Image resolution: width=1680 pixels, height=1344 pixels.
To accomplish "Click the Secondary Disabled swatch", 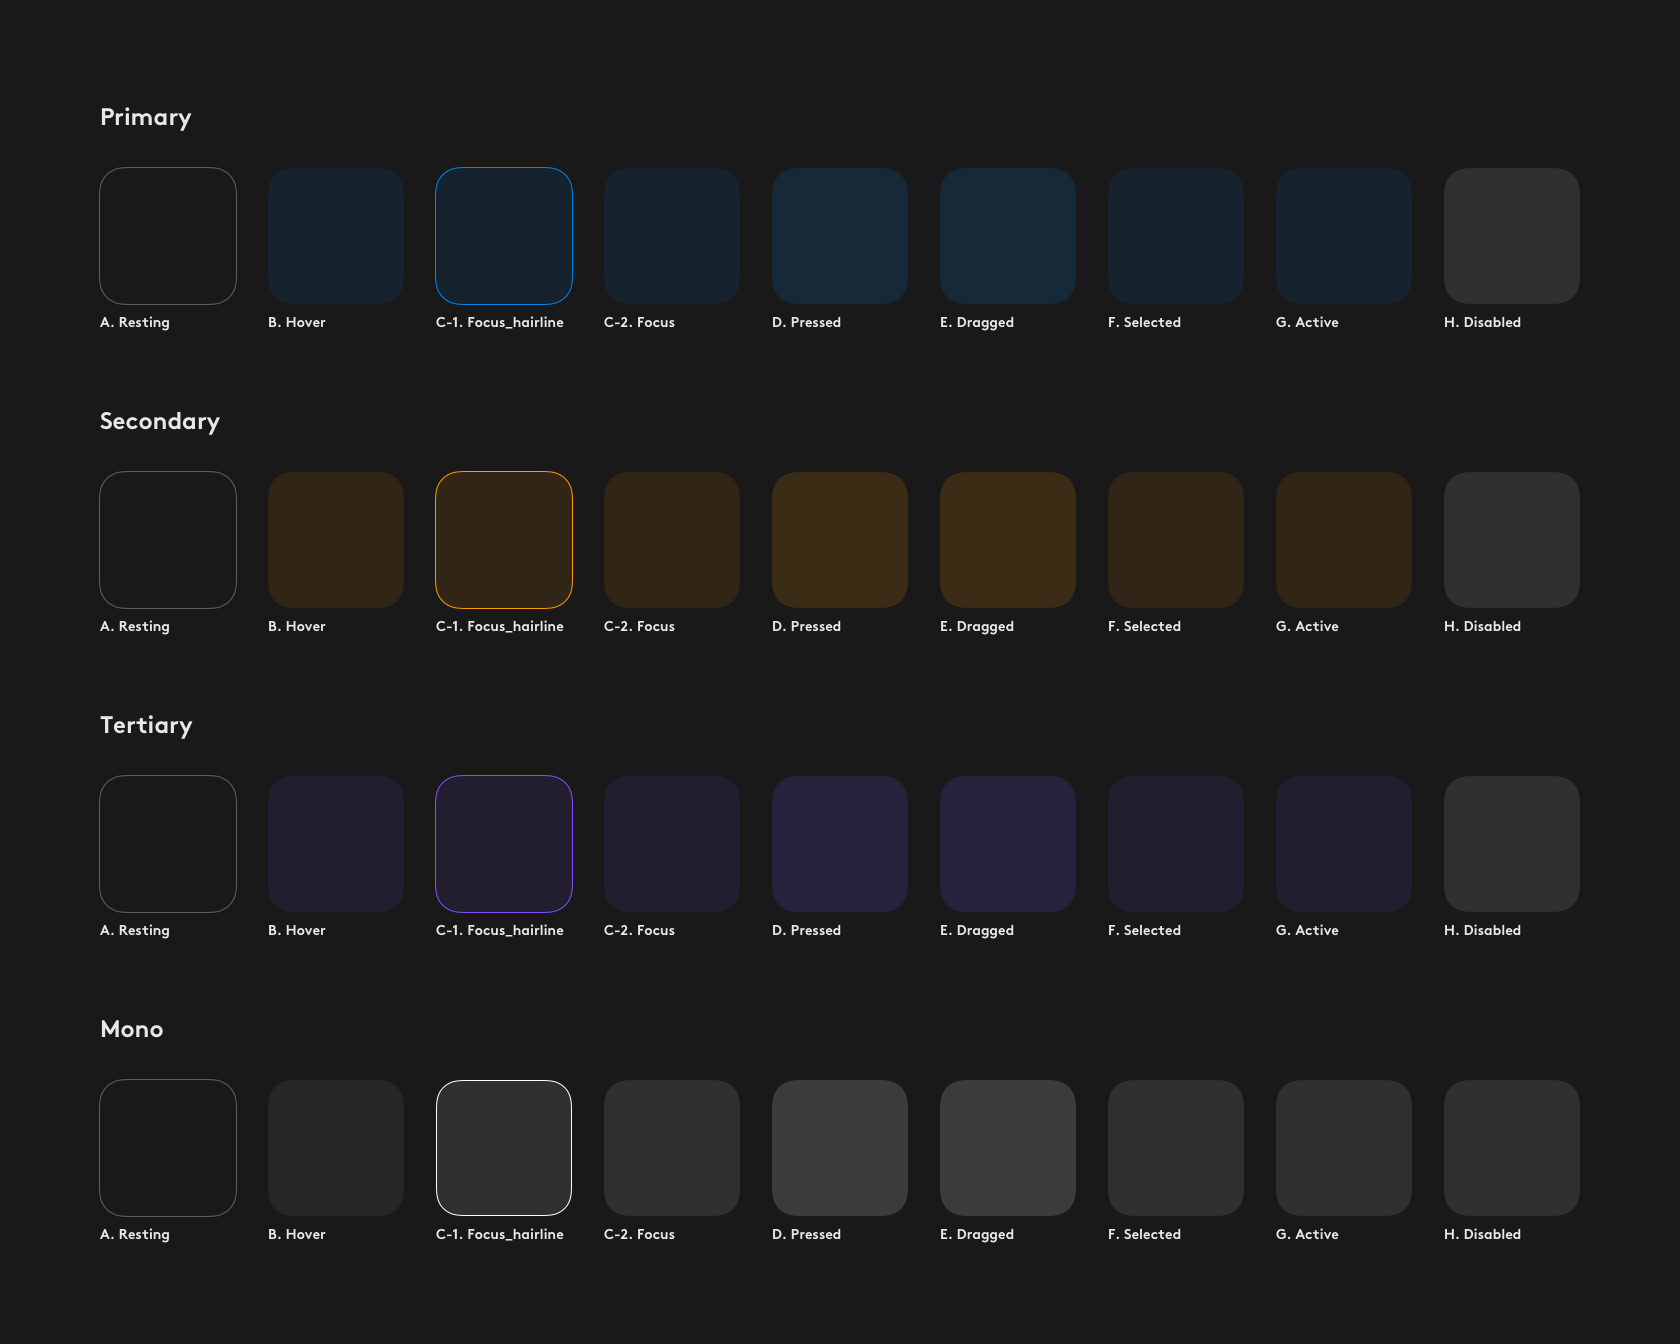I will click(1512, 540).
